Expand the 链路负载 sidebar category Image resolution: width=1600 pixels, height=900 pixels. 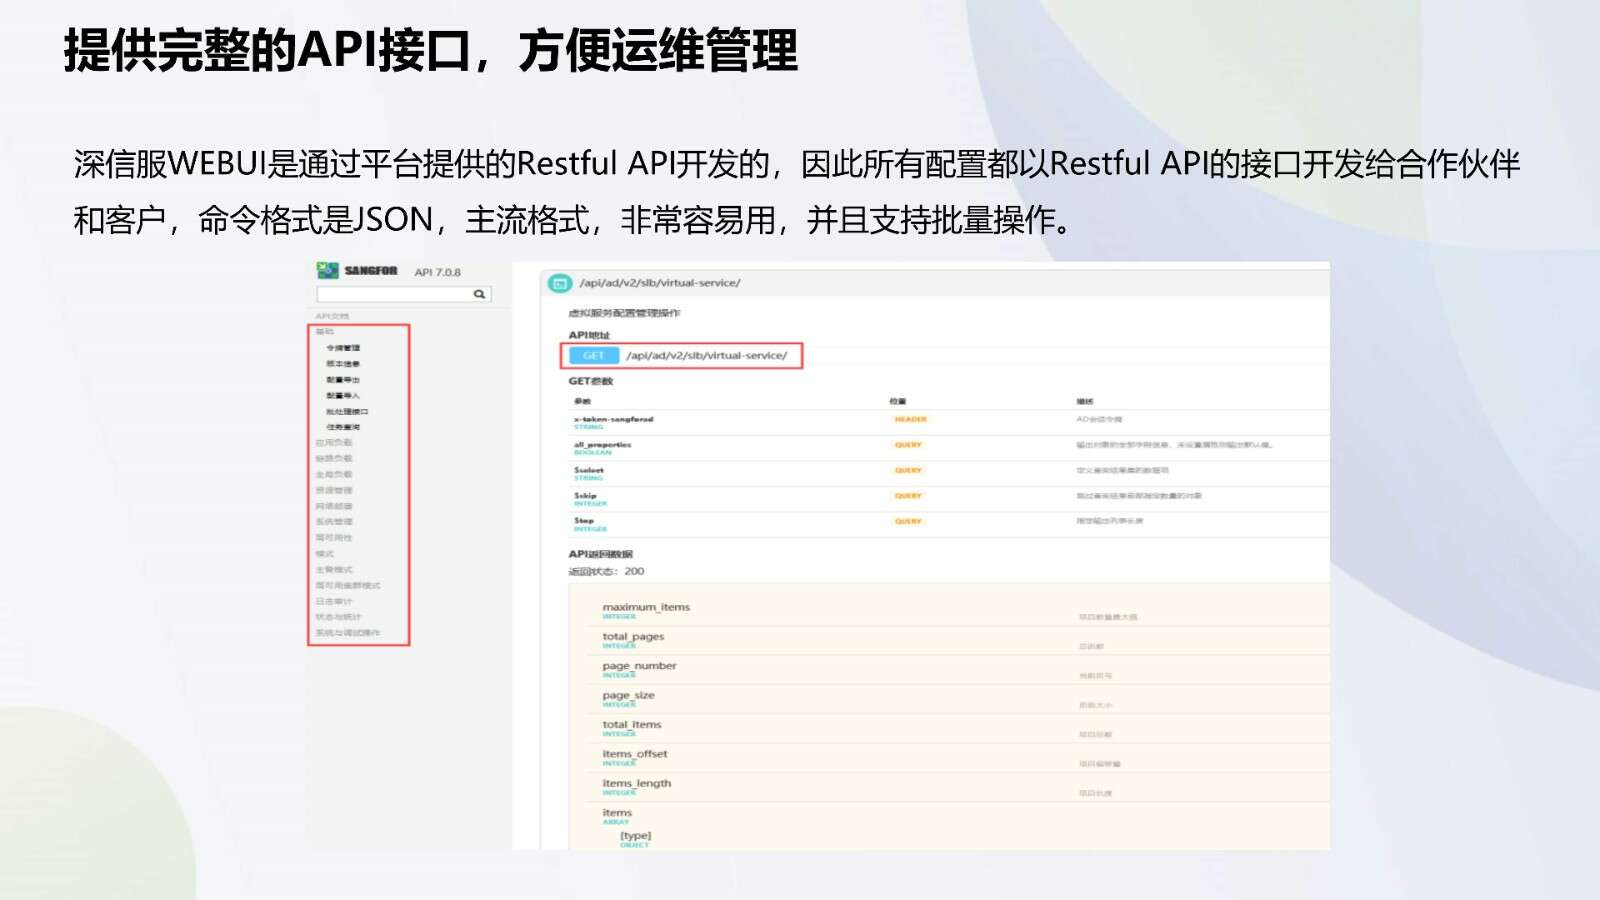334,459
